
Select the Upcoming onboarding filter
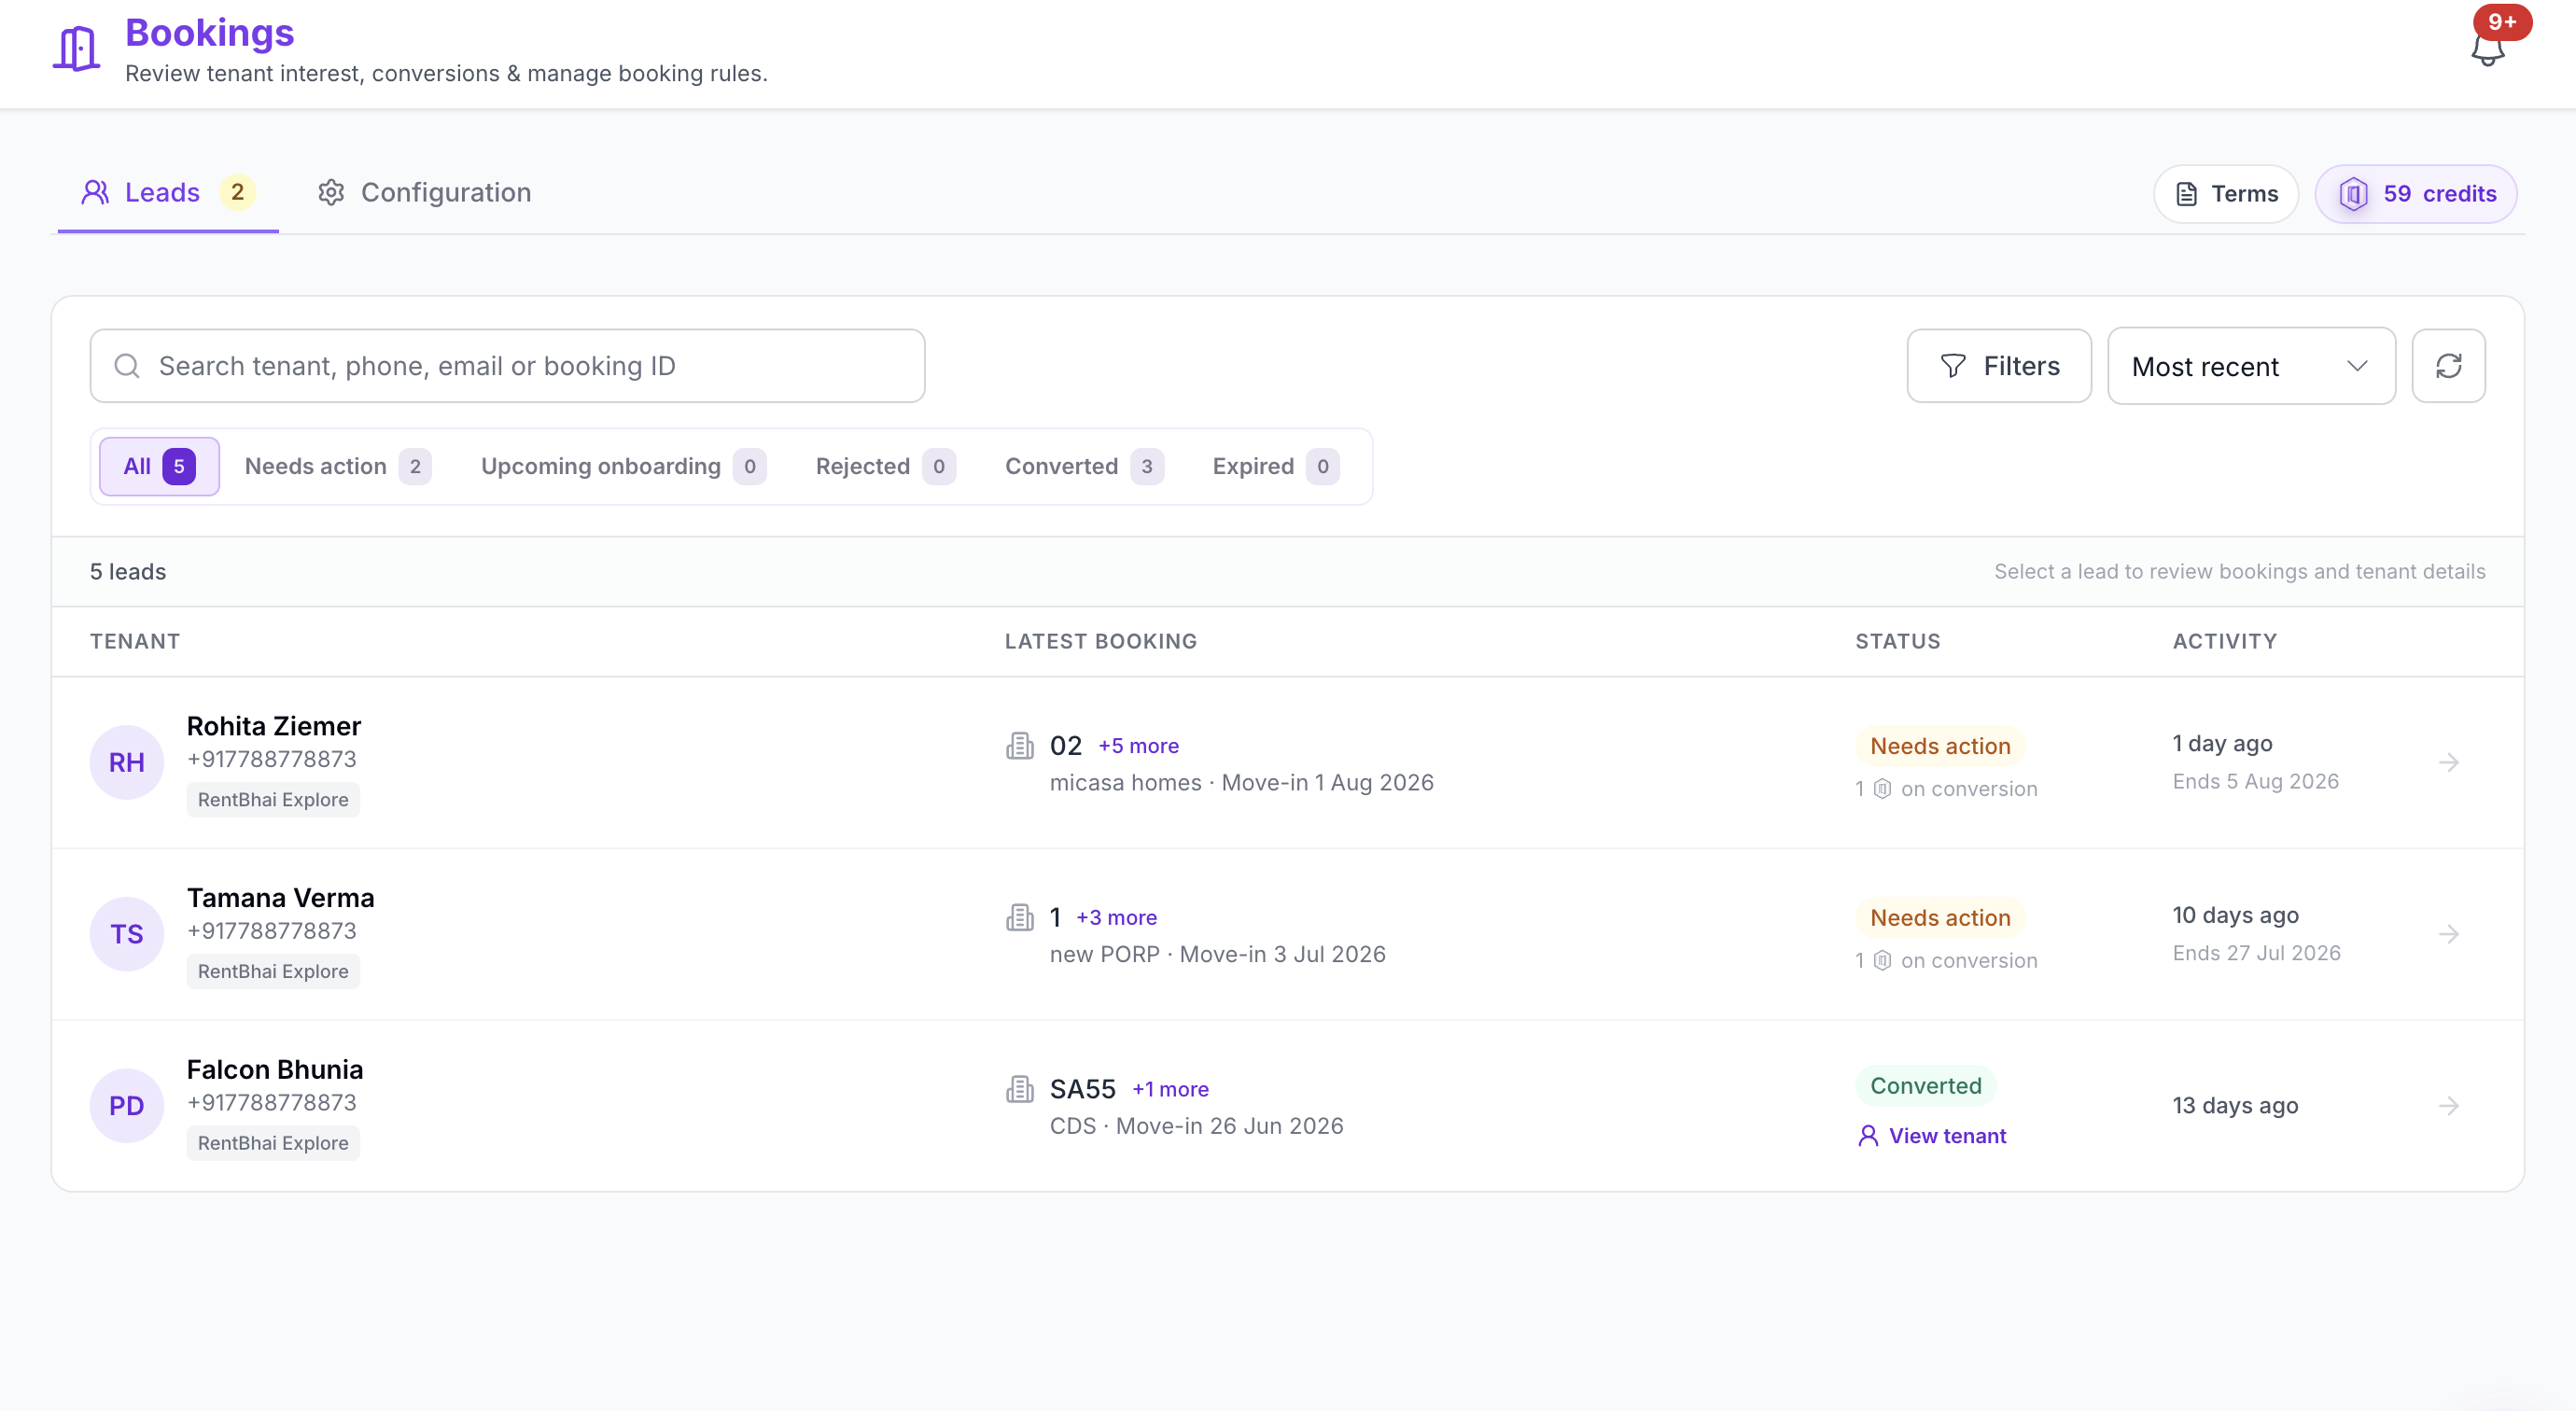pos(623,467)
